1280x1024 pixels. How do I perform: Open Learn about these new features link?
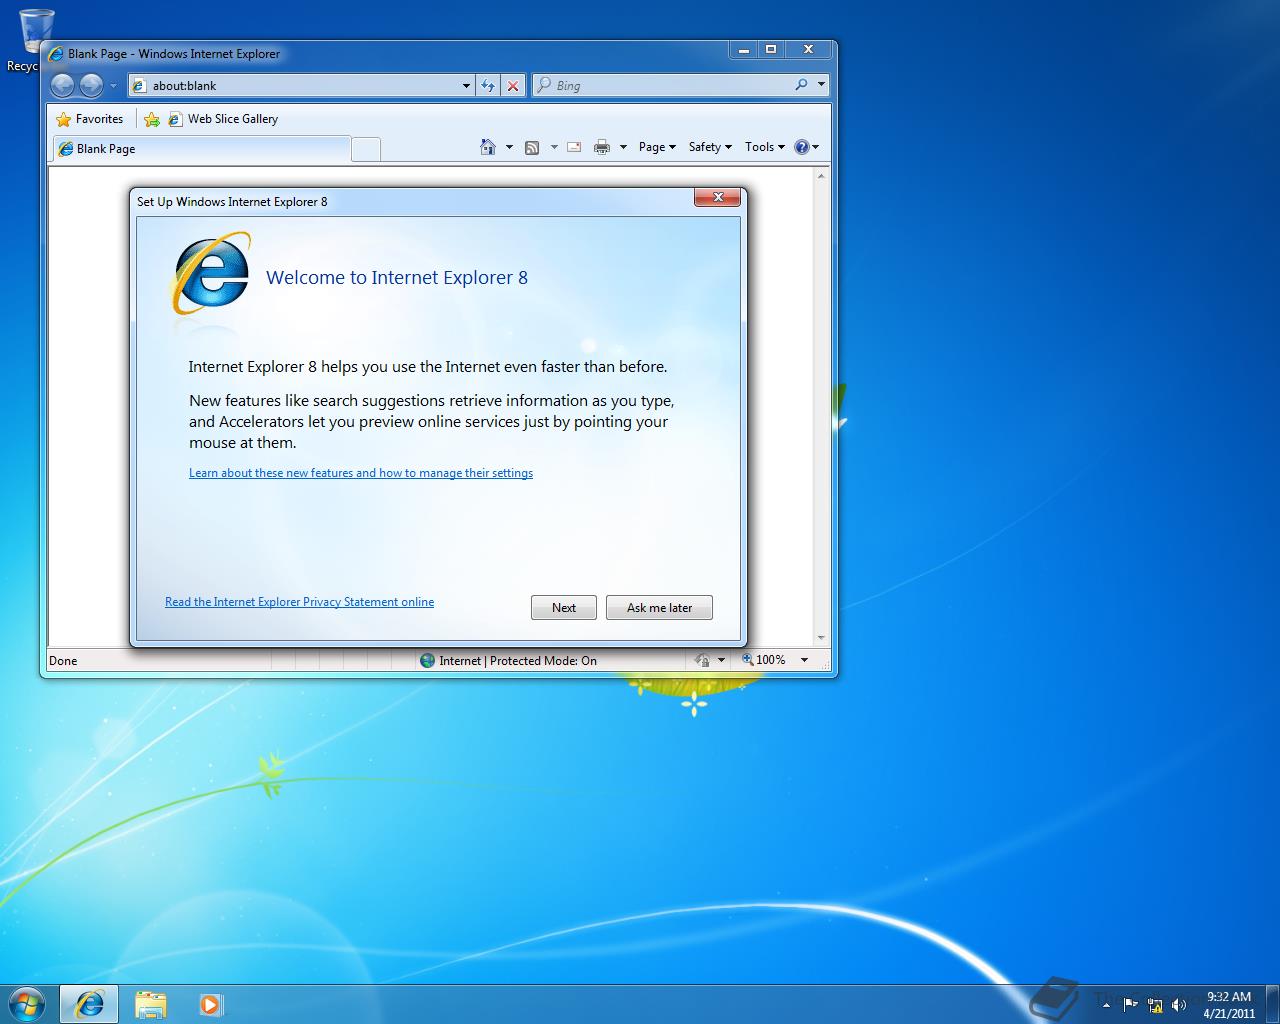361,473
